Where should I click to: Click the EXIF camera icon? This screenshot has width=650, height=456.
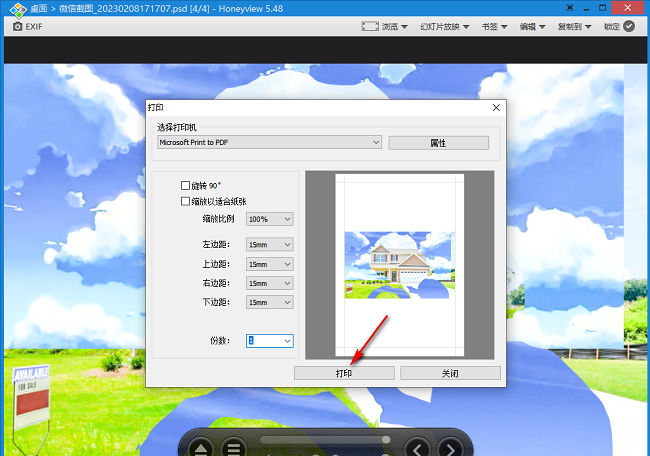tap(18, 27)
